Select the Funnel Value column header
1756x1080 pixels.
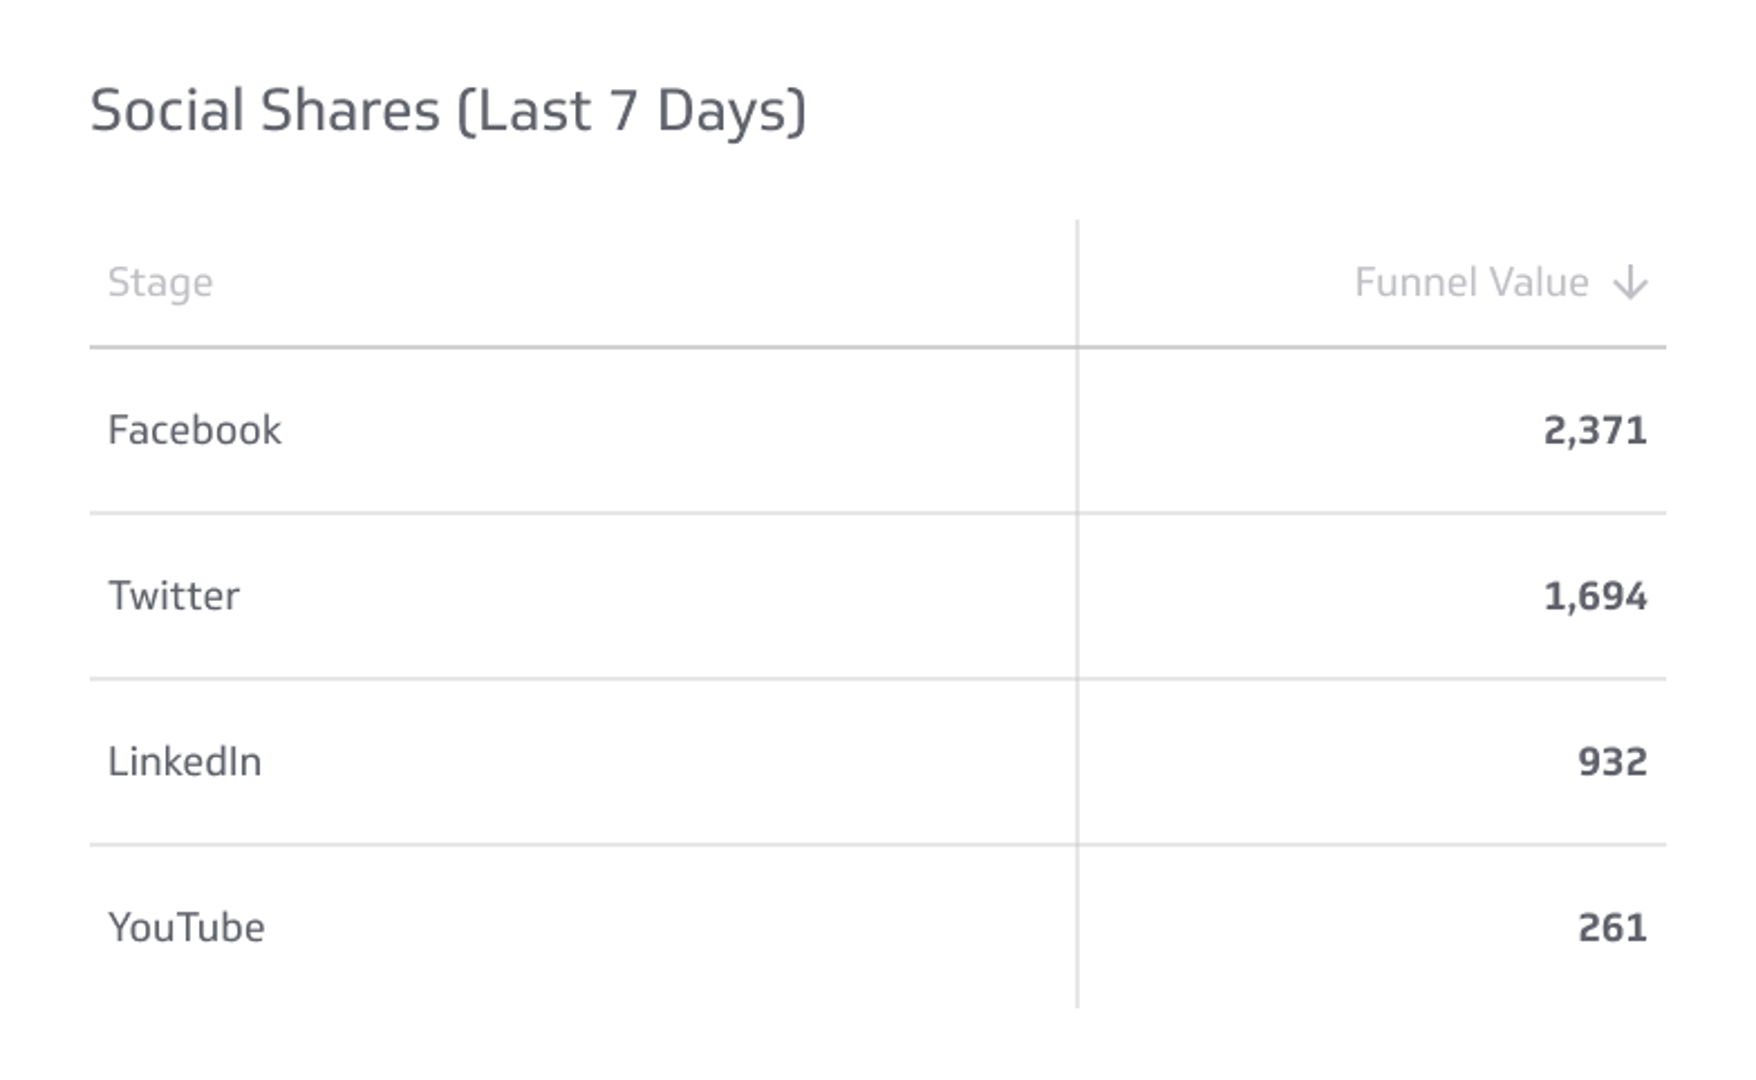(x=1470, y=282)
